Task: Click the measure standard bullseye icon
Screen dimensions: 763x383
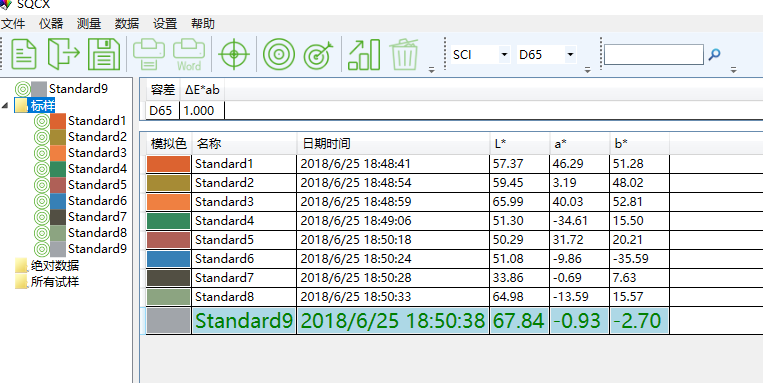Action: point(279,54)
